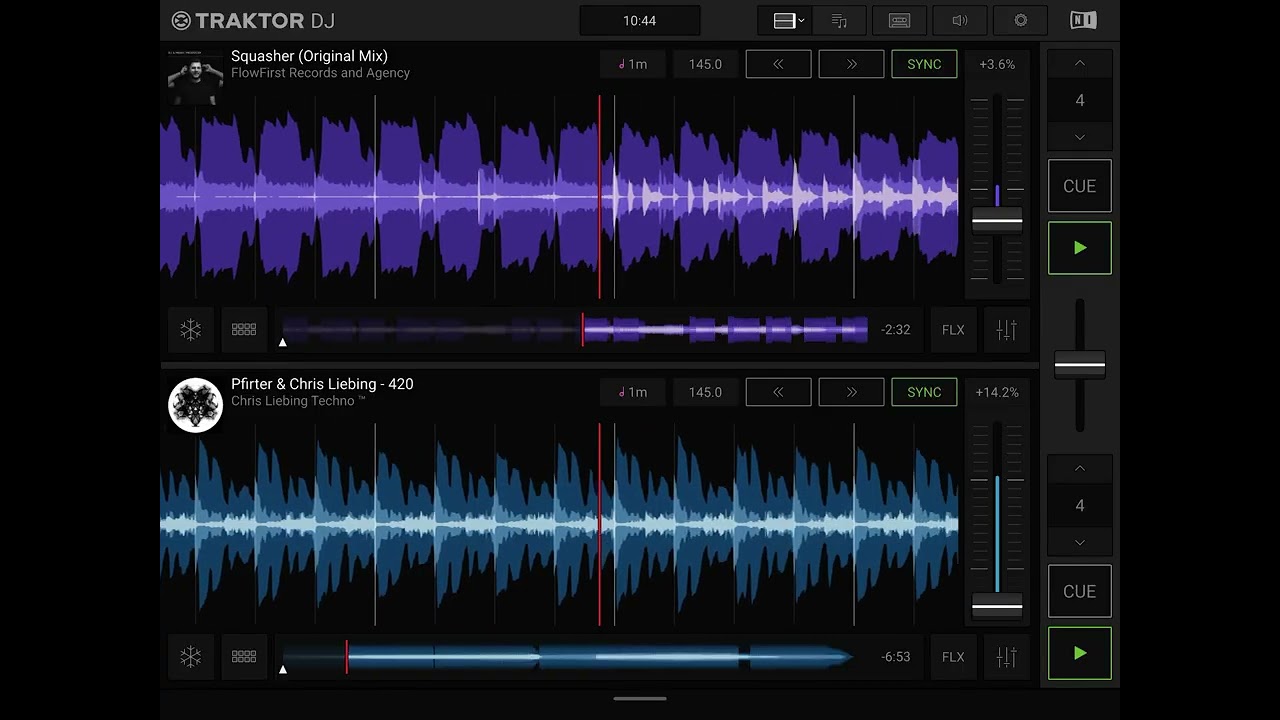The width and height of the screenshot is (1280, 720).
Task: Toggle SYNC on the 420 deck
Action: (x=924, y=392)
